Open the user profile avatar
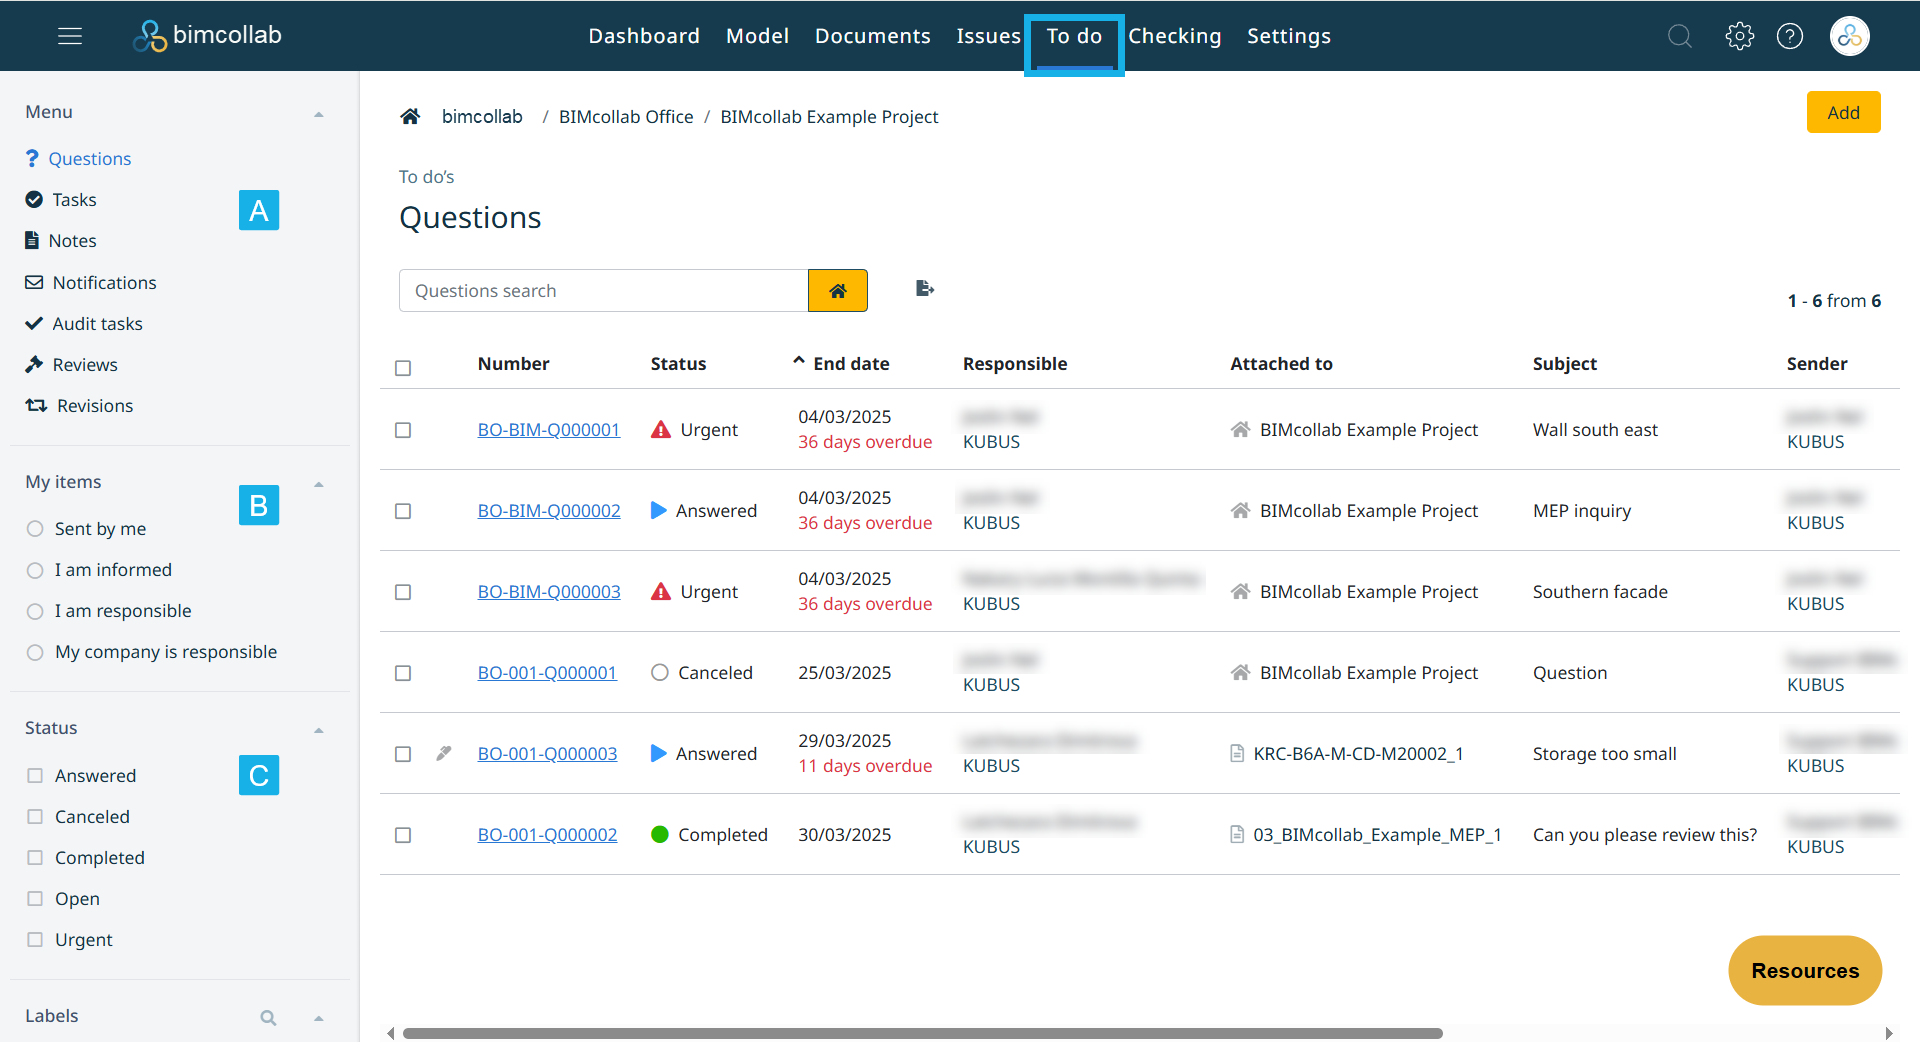Screen dimensions: 1920x1042 point(1850,36)
